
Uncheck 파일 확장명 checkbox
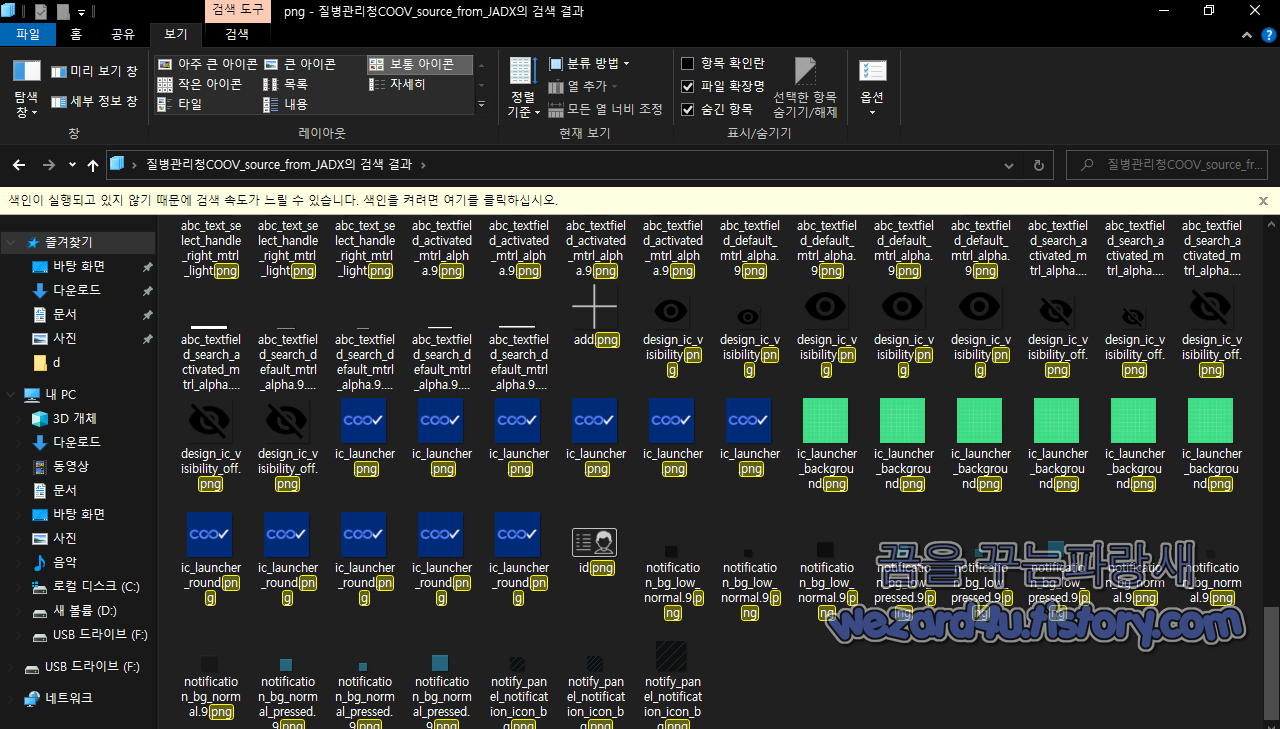coord(688,86)
